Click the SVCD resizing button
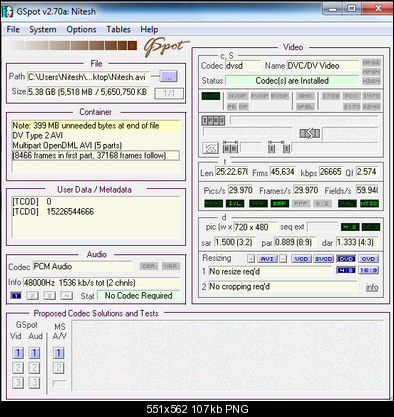Viewport: 394px width, 417px height. click(323, 259)
